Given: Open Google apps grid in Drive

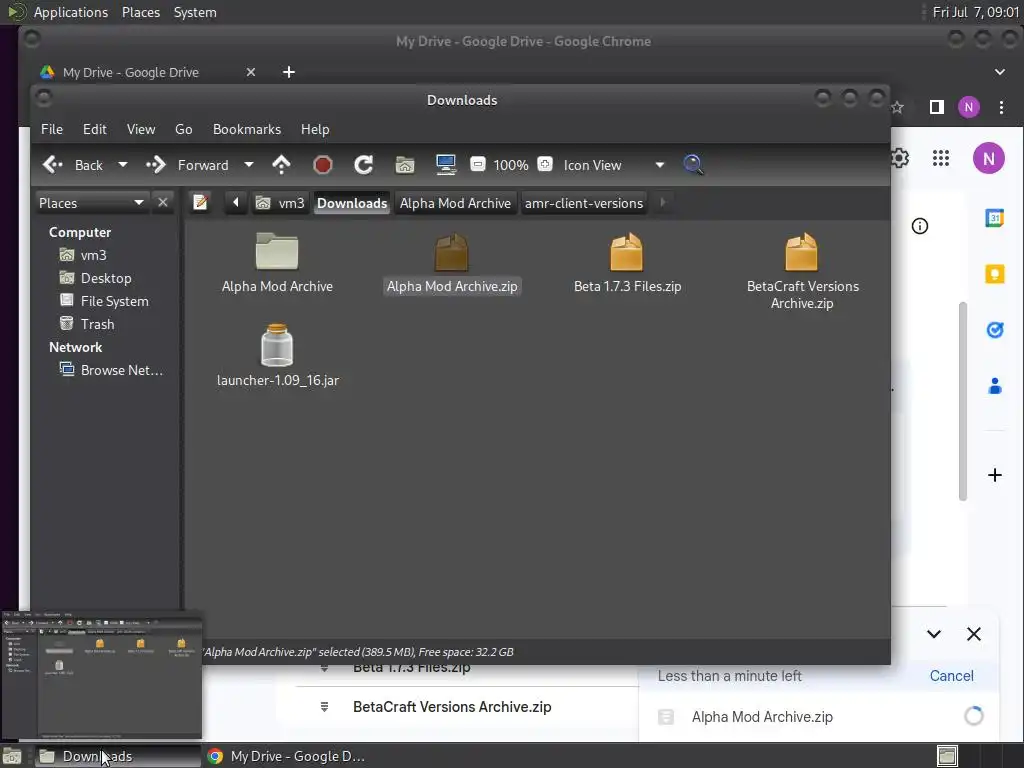Looking at the screenshot, I should (x=940, y=158).
